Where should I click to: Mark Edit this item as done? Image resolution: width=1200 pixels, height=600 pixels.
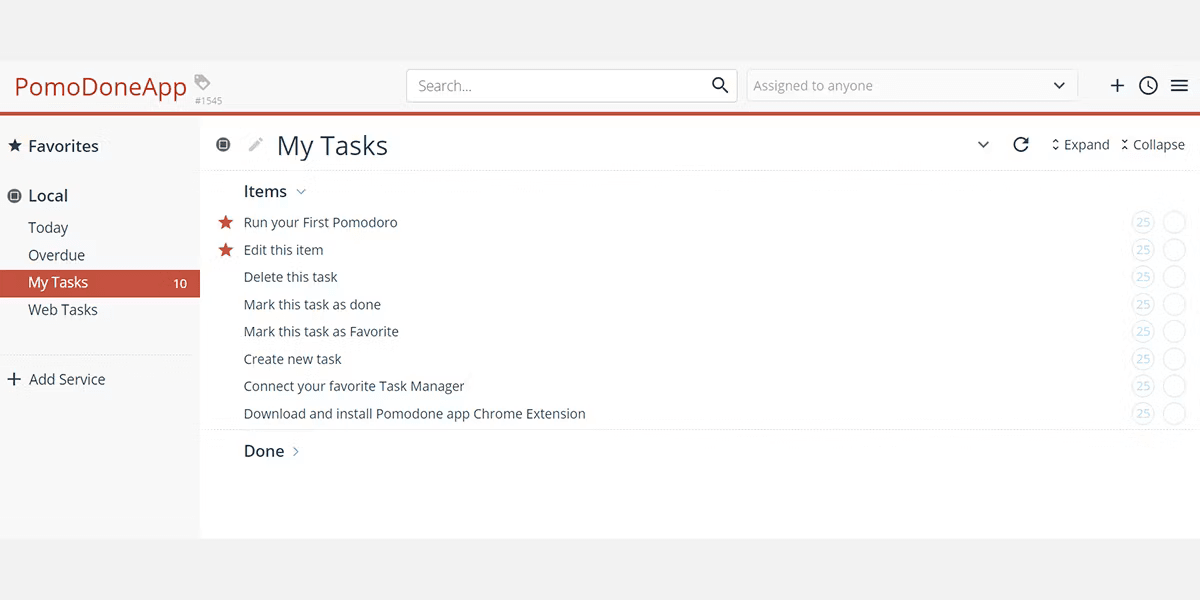point(1175,250)
